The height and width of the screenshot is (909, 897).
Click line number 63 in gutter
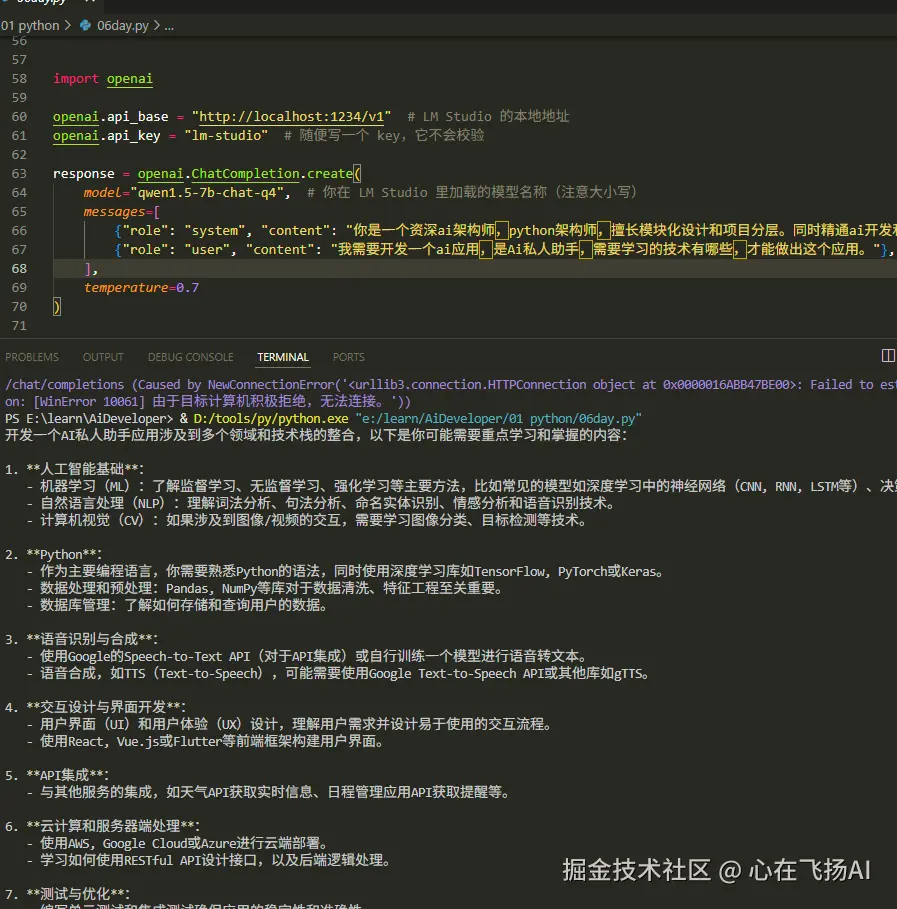point(19,173)
